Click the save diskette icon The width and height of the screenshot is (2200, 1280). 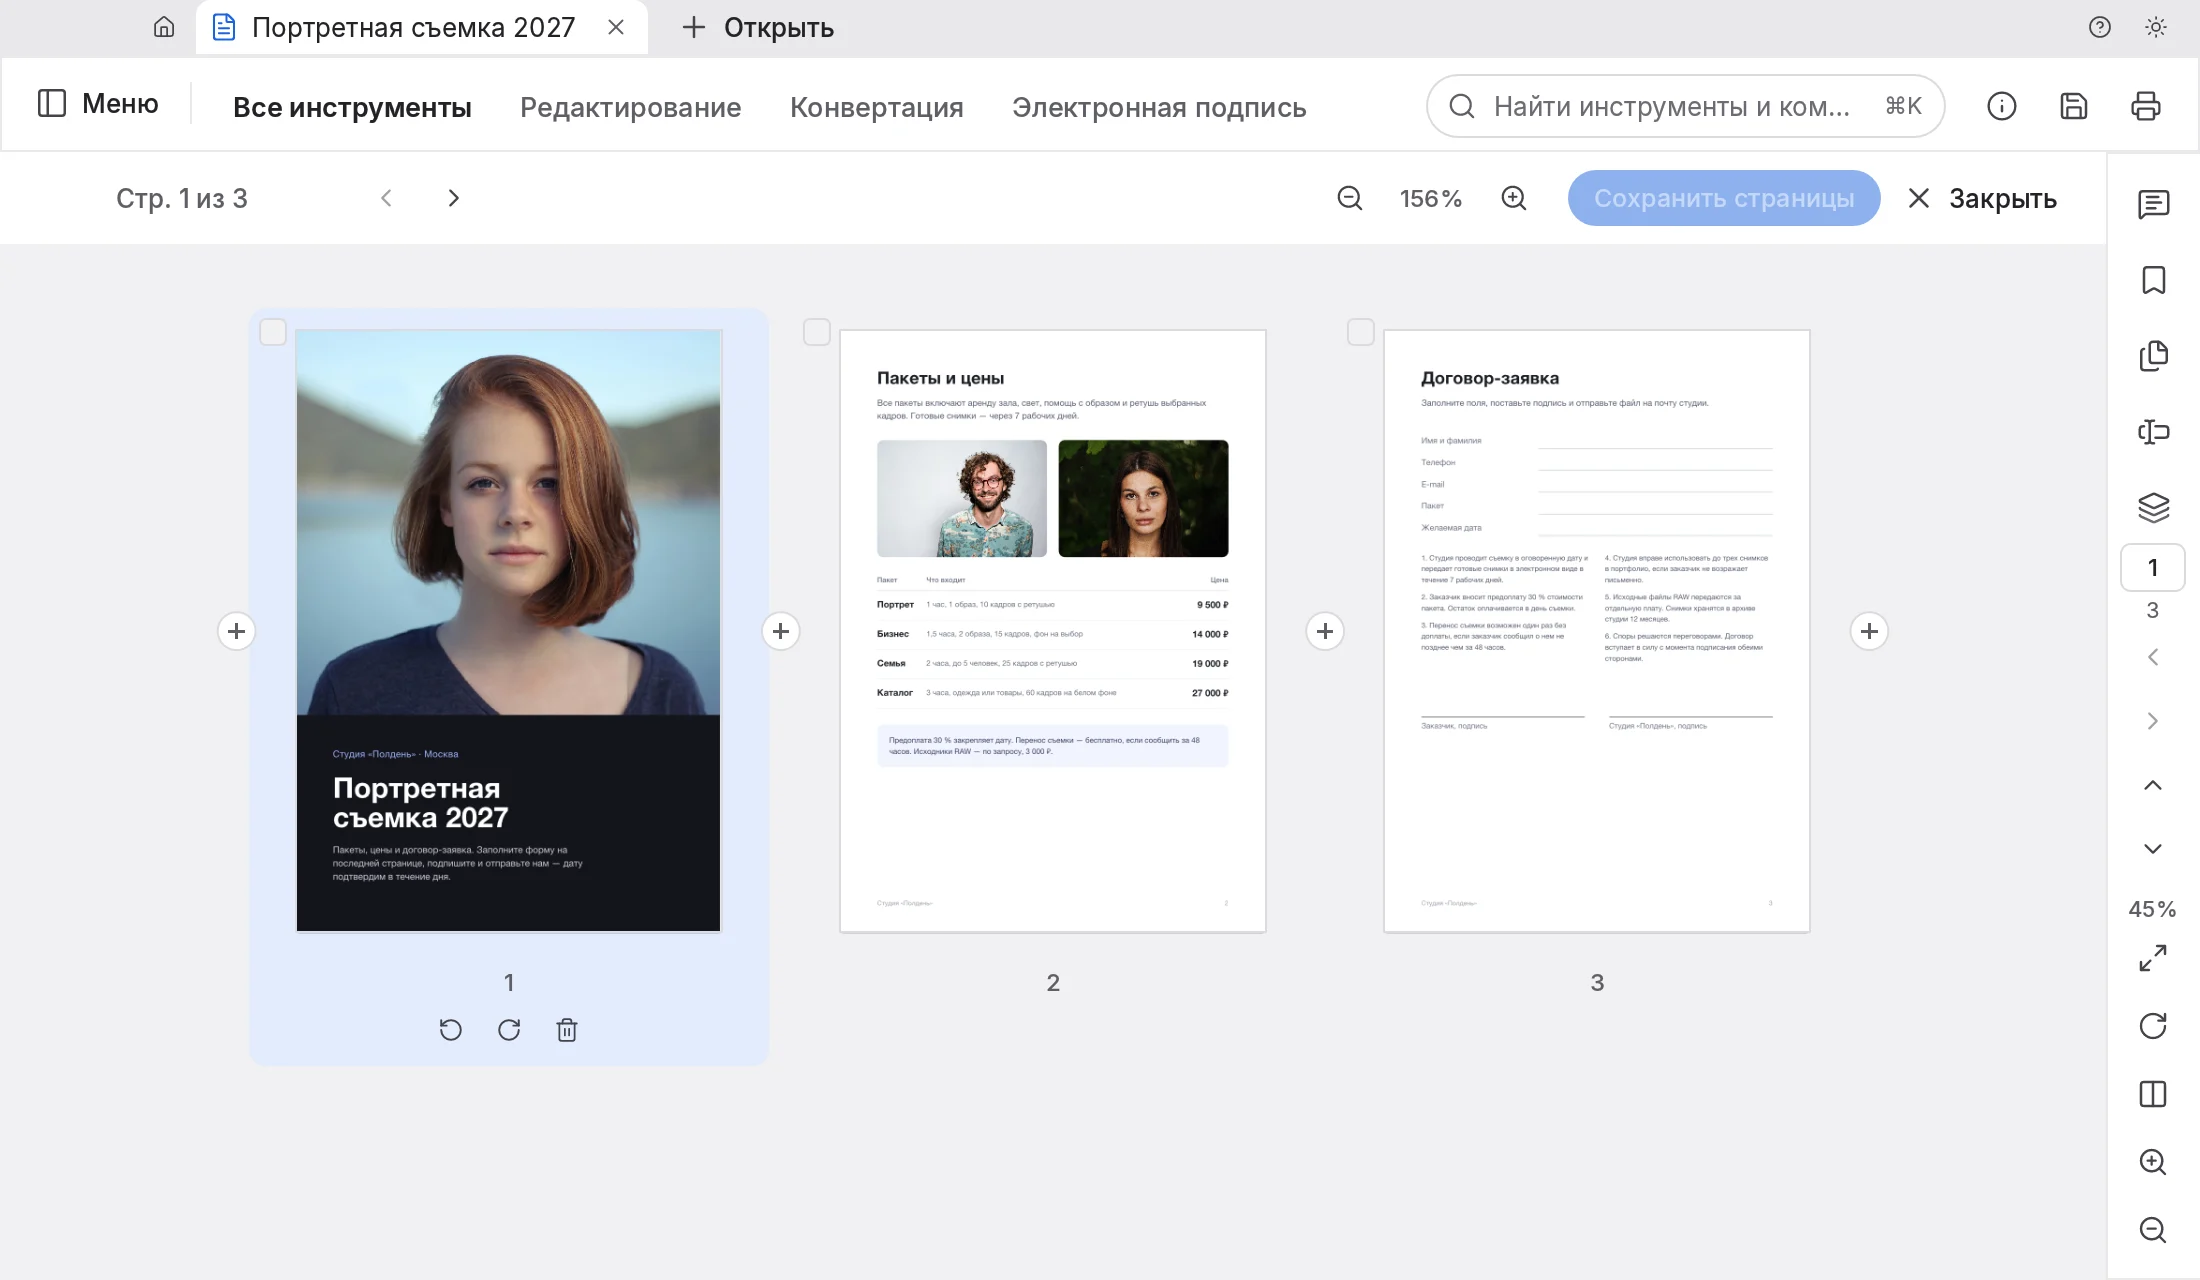point(2074,106)
